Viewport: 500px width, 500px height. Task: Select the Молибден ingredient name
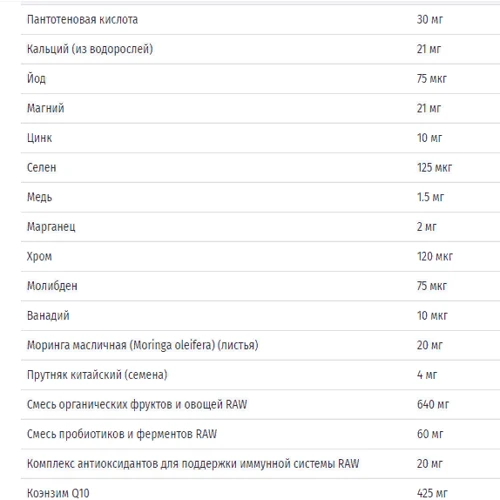(52, 286)
